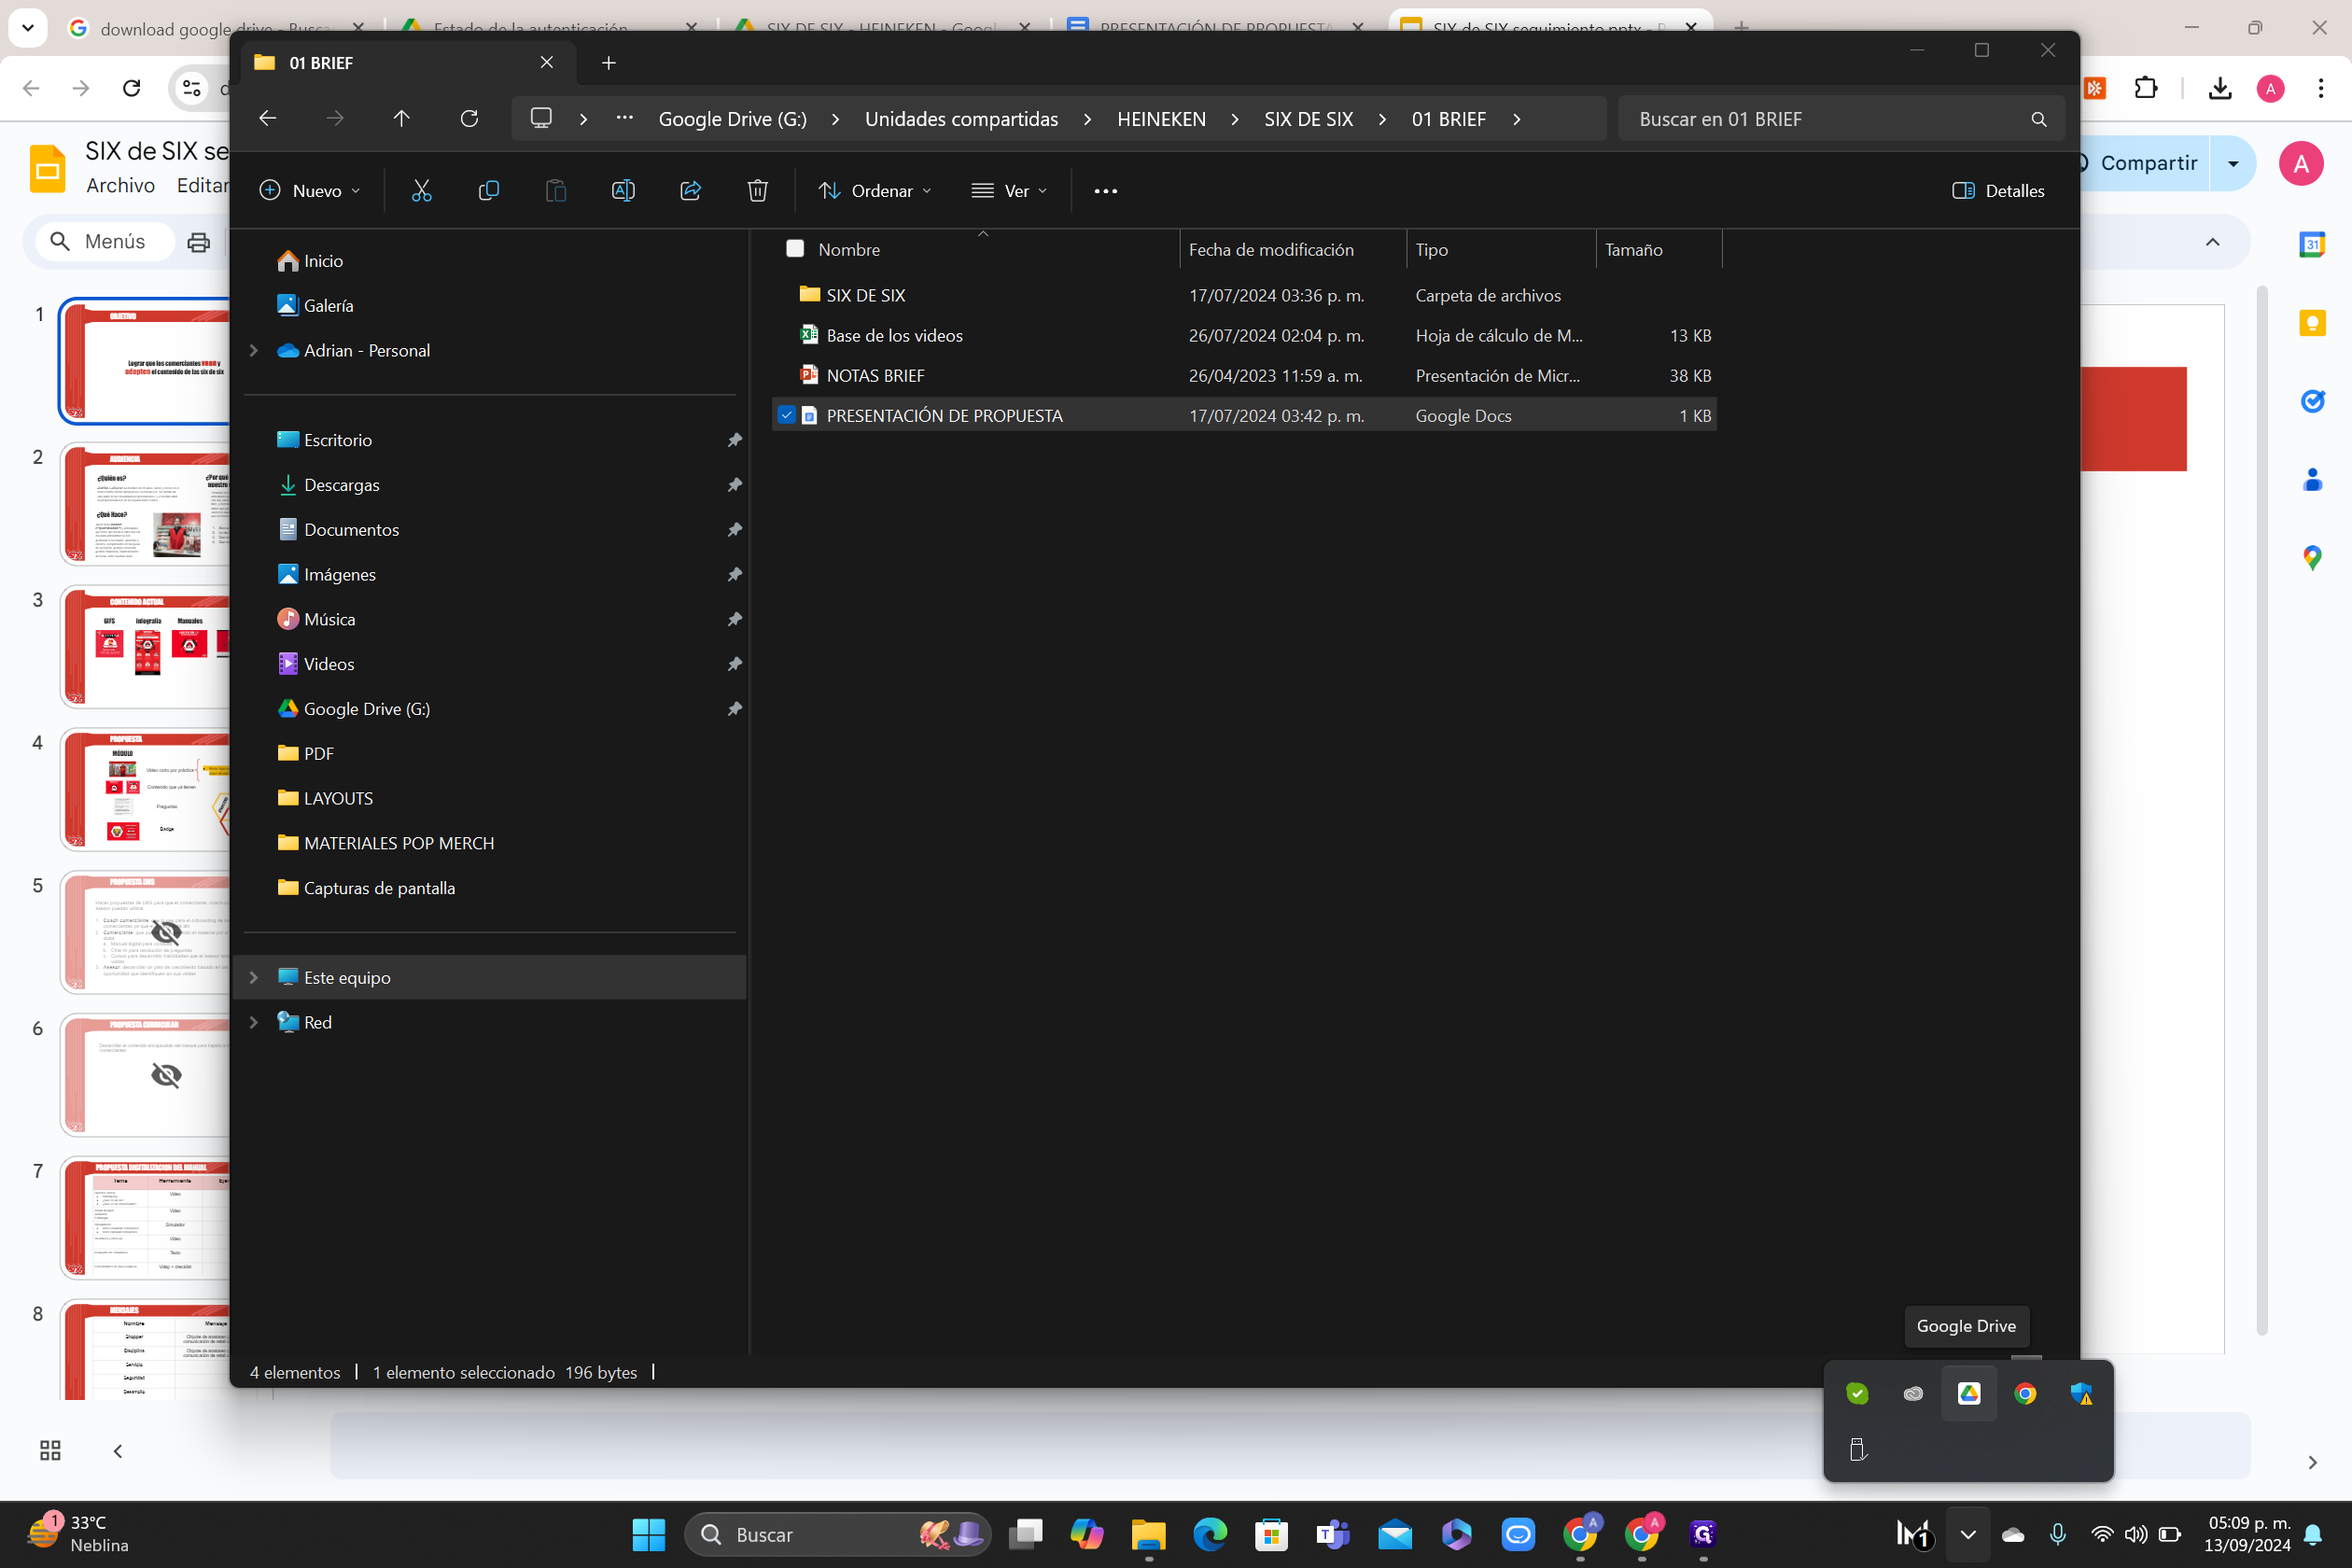Toggle the select-all checkbox beside Nombre
The width and height of the screenshot is (2352, 1568).
(795, 249)
